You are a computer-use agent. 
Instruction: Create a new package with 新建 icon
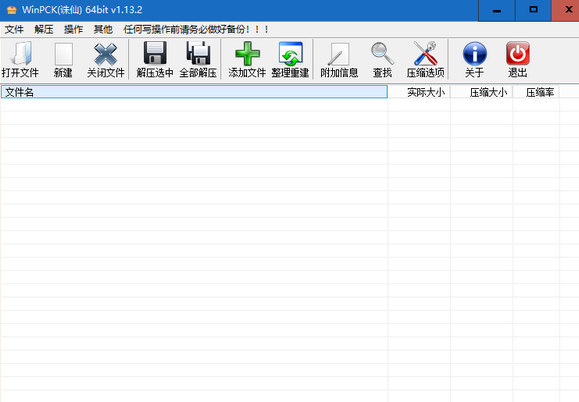[x=63, y=59]
